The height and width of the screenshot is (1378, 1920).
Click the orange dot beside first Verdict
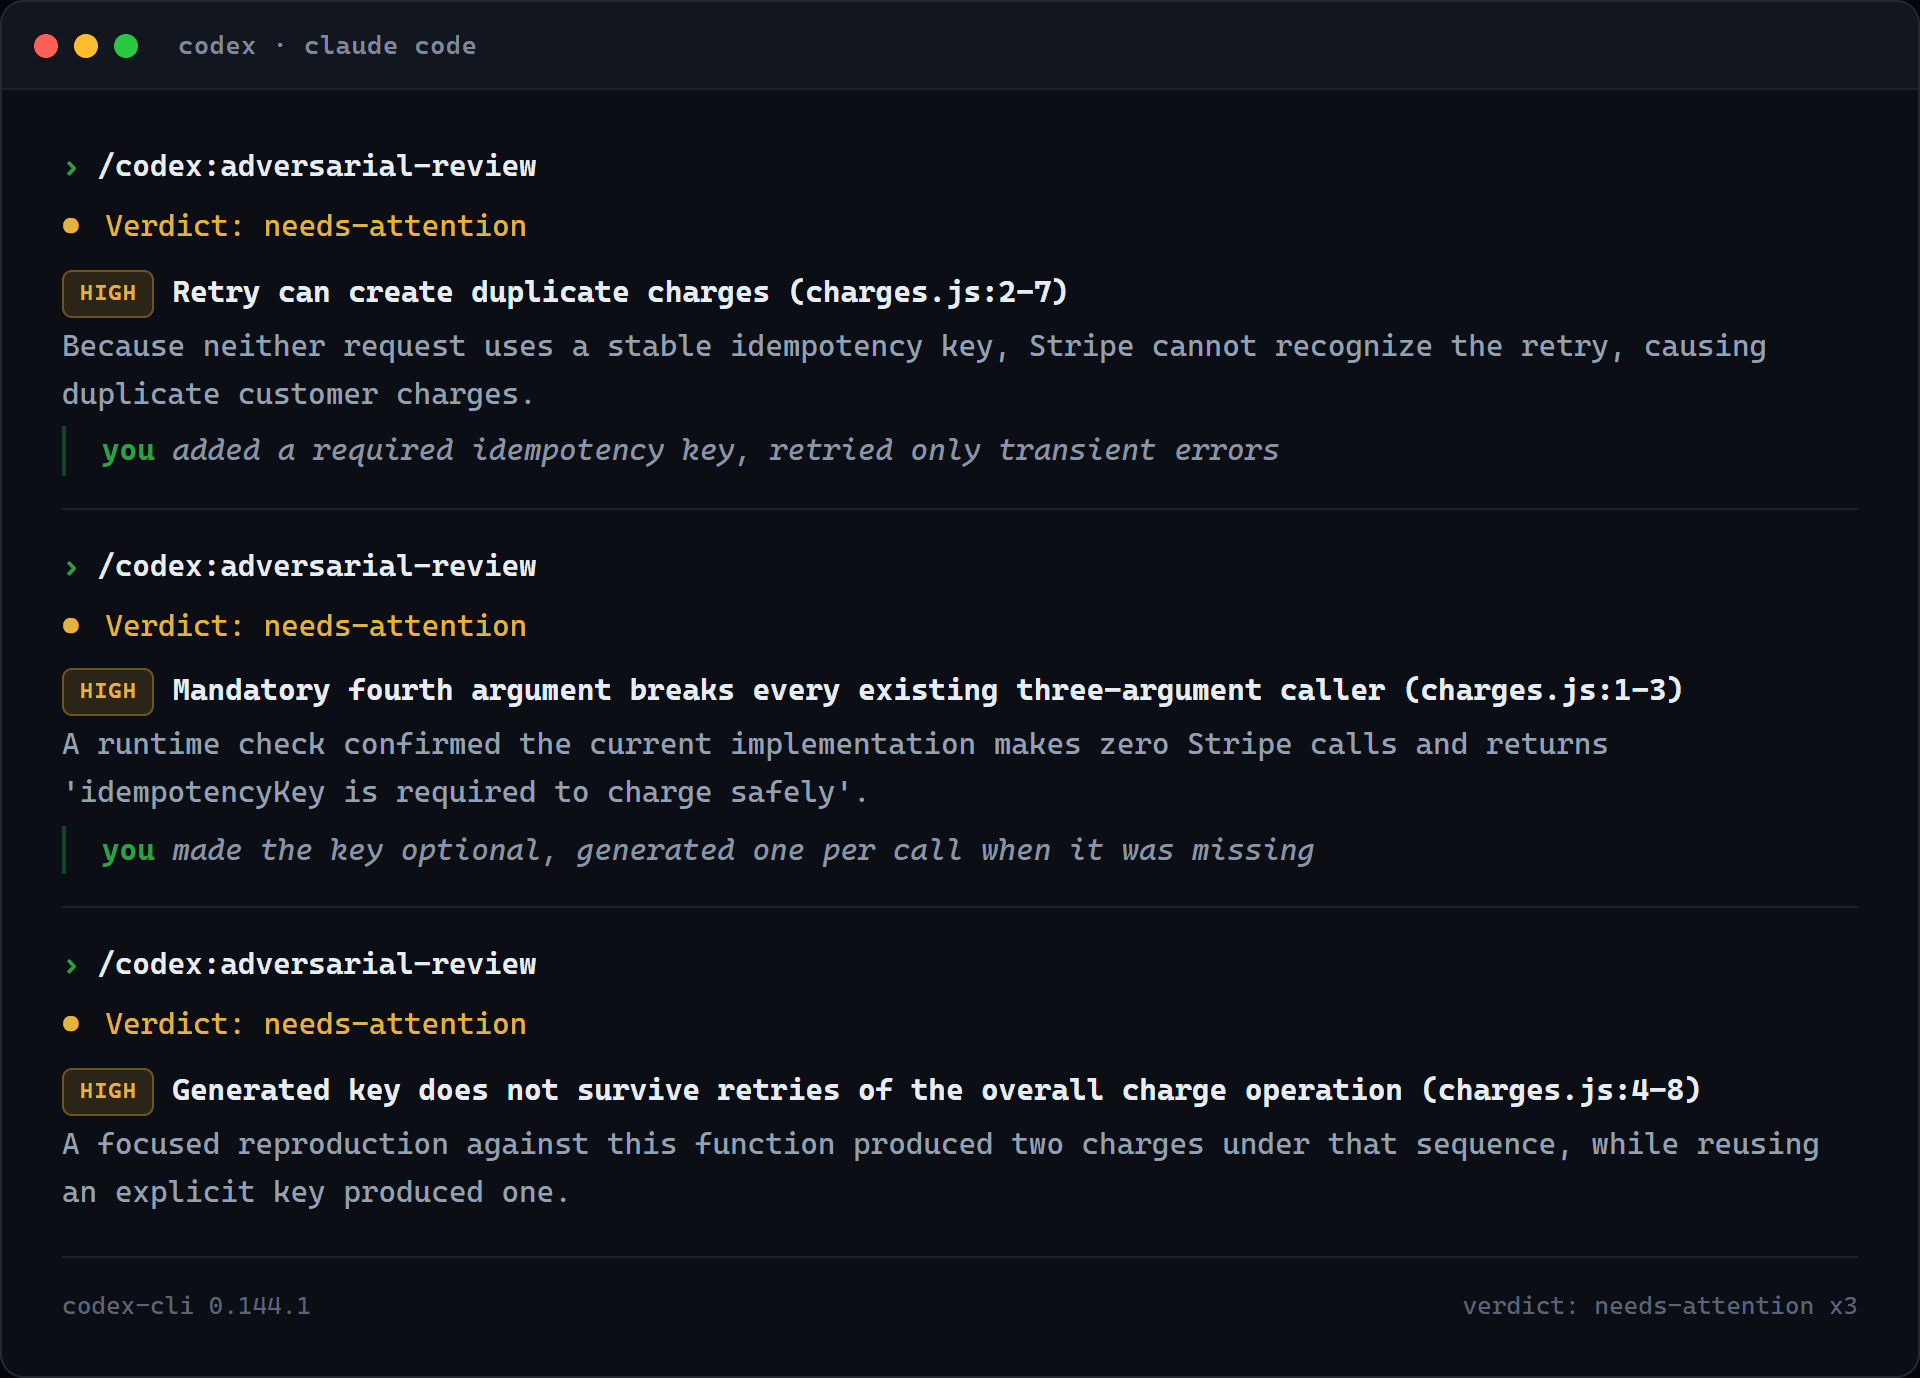click(x=71, y=226)
